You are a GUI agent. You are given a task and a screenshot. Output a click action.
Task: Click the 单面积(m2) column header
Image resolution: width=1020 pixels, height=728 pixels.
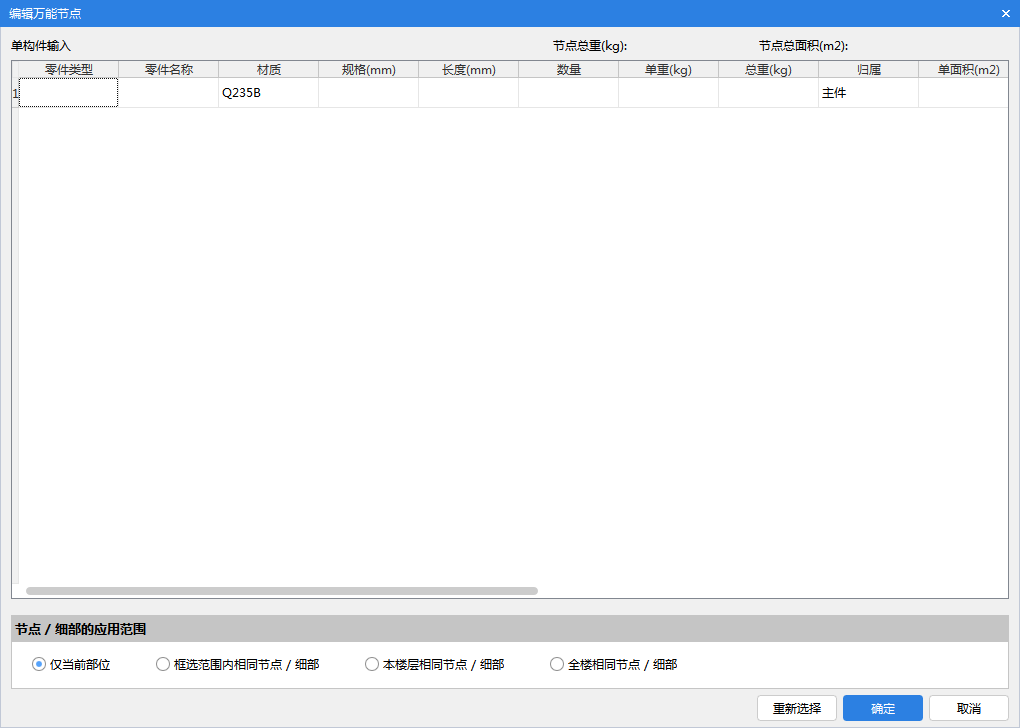(x=963, y=70)
